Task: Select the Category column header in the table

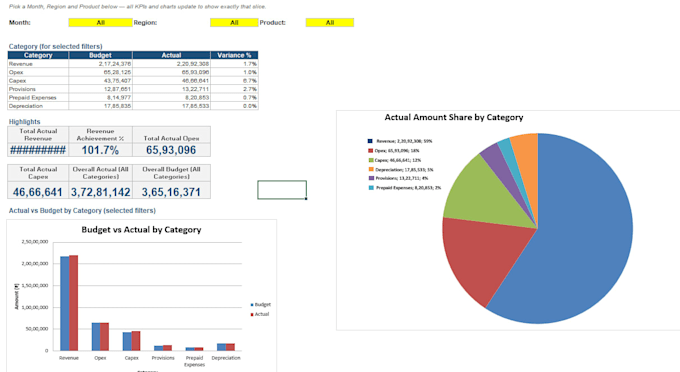Action: (x=38, y=55)
